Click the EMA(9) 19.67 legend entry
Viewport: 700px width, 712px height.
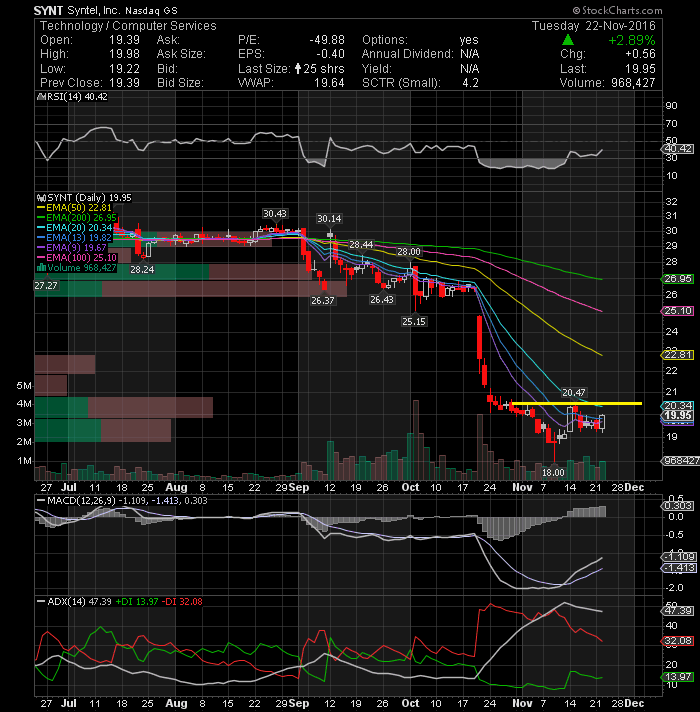[71, 247]
